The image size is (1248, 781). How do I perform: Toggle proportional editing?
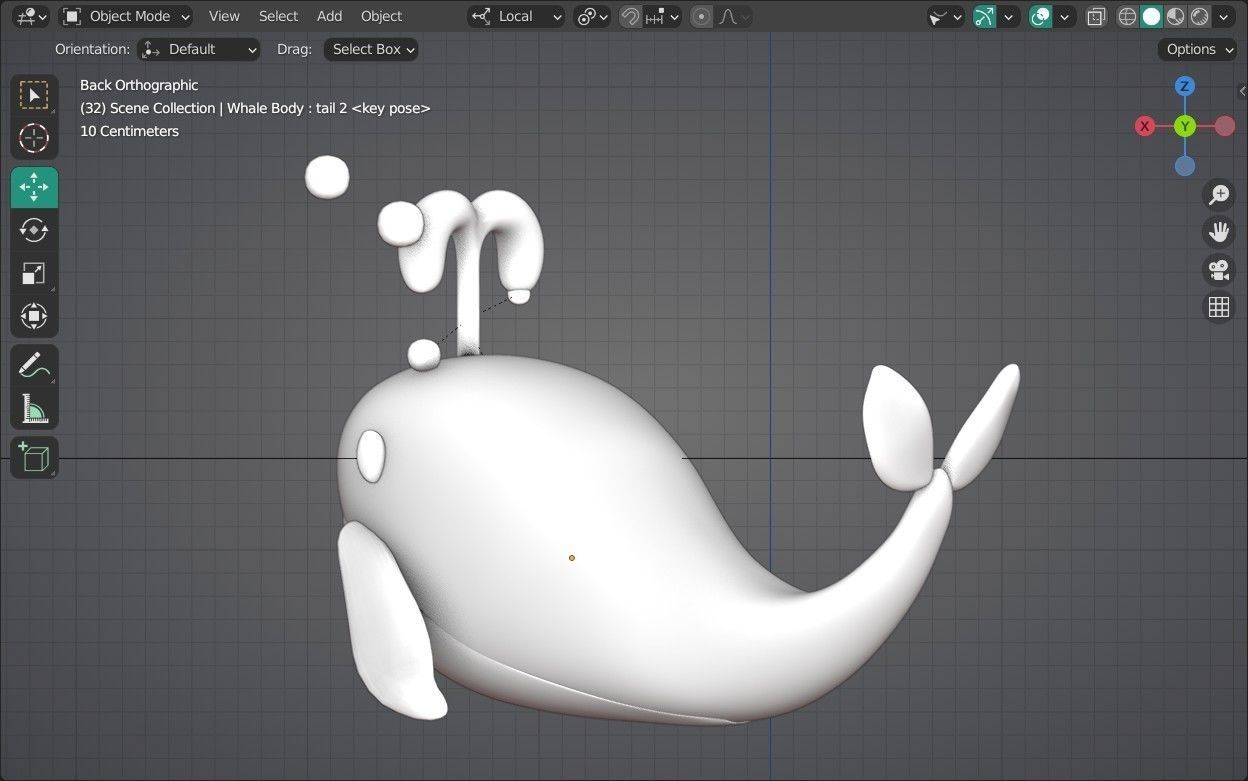[x=701, y=16]
